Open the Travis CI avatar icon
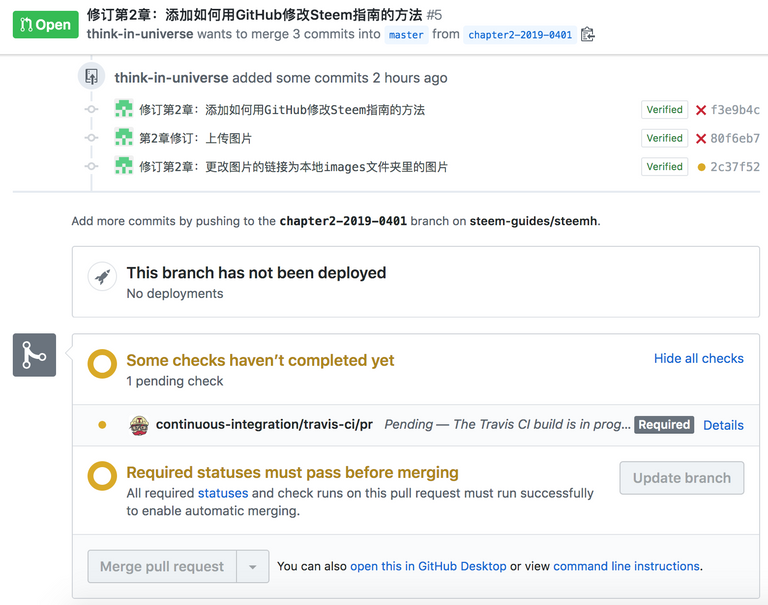The width and height of the screenshot is (768, 605). tap(139, 425)
